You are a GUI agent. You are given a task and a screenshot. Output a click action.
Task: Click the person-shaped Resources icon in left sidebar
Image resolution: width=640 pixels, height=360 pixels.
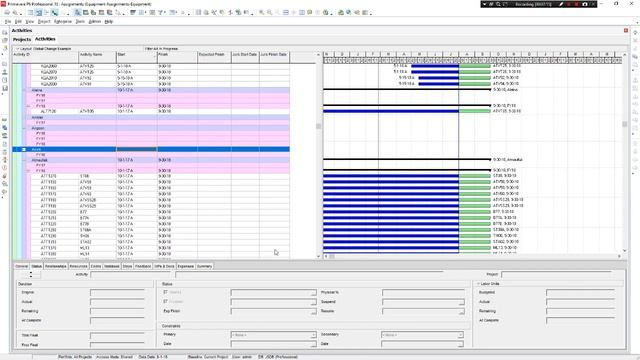(4, 72)
